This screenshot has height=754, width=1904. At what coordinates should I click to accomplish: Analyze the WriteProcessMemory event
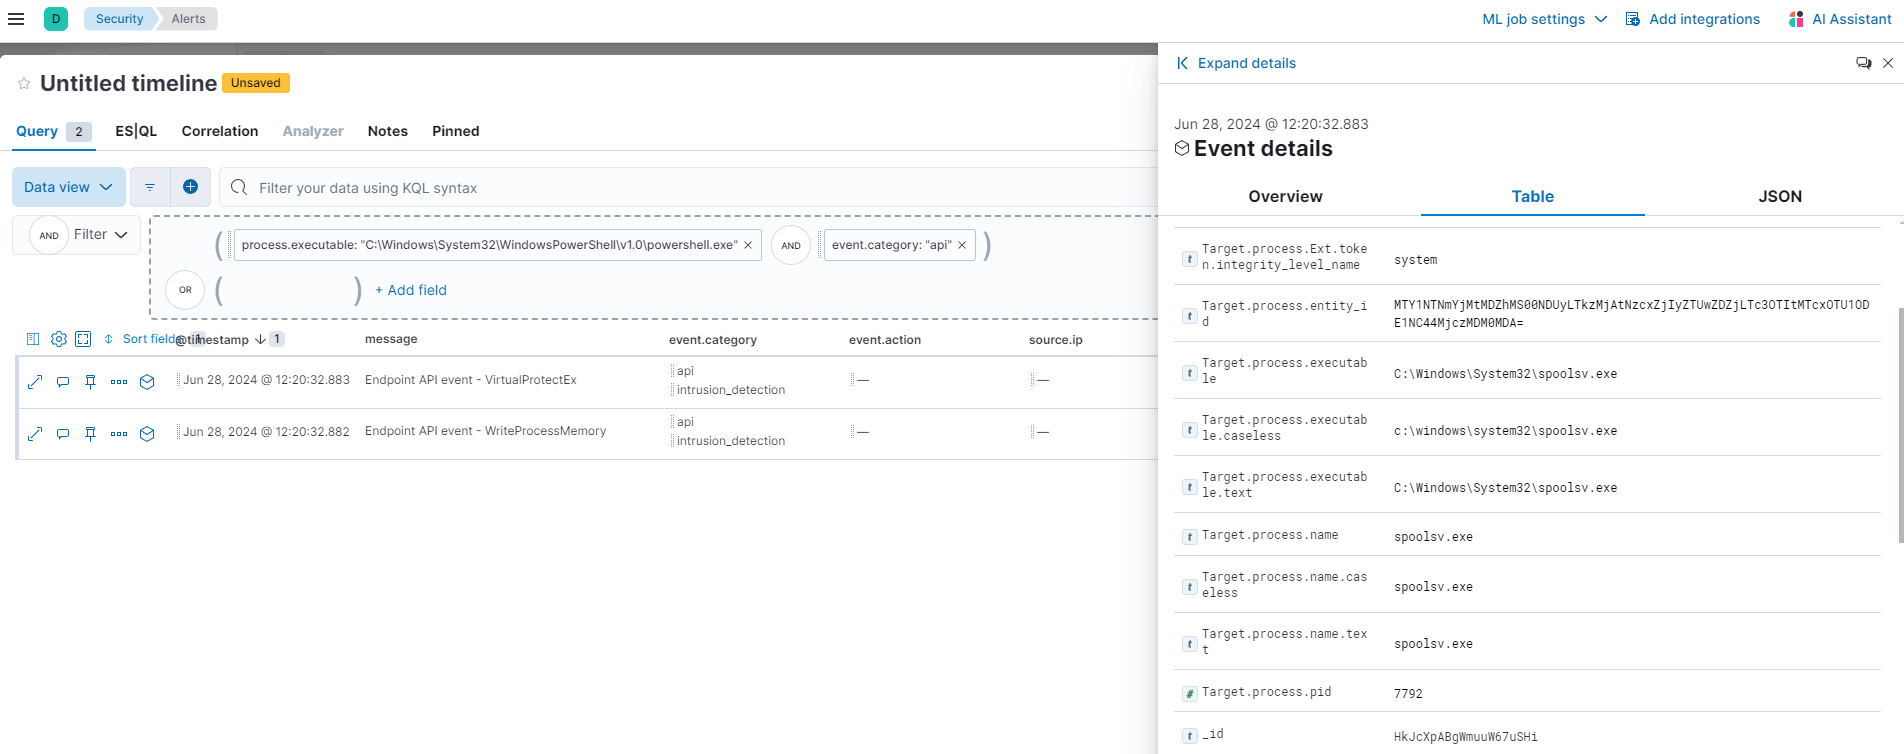click(147, 433)
